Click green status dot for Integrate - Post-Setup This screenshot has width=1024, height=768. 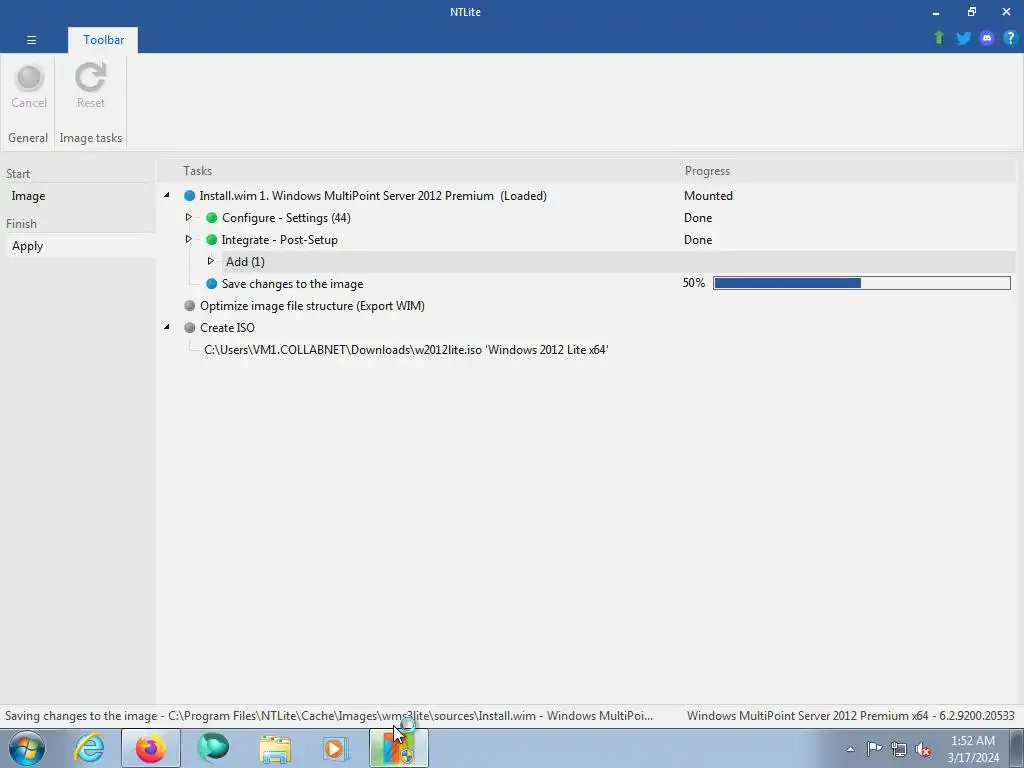click(212, 240)
